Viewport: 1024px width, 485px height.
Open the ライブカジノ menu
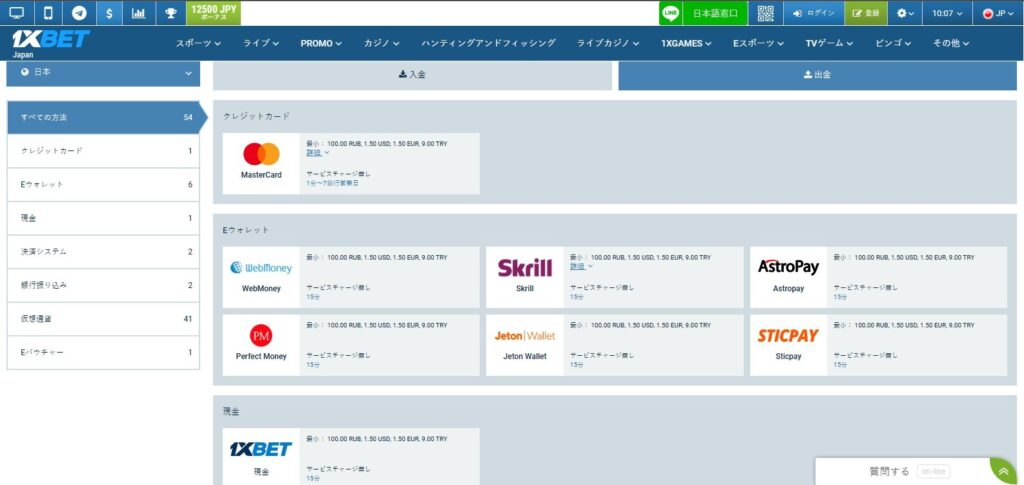coord(608,43)
